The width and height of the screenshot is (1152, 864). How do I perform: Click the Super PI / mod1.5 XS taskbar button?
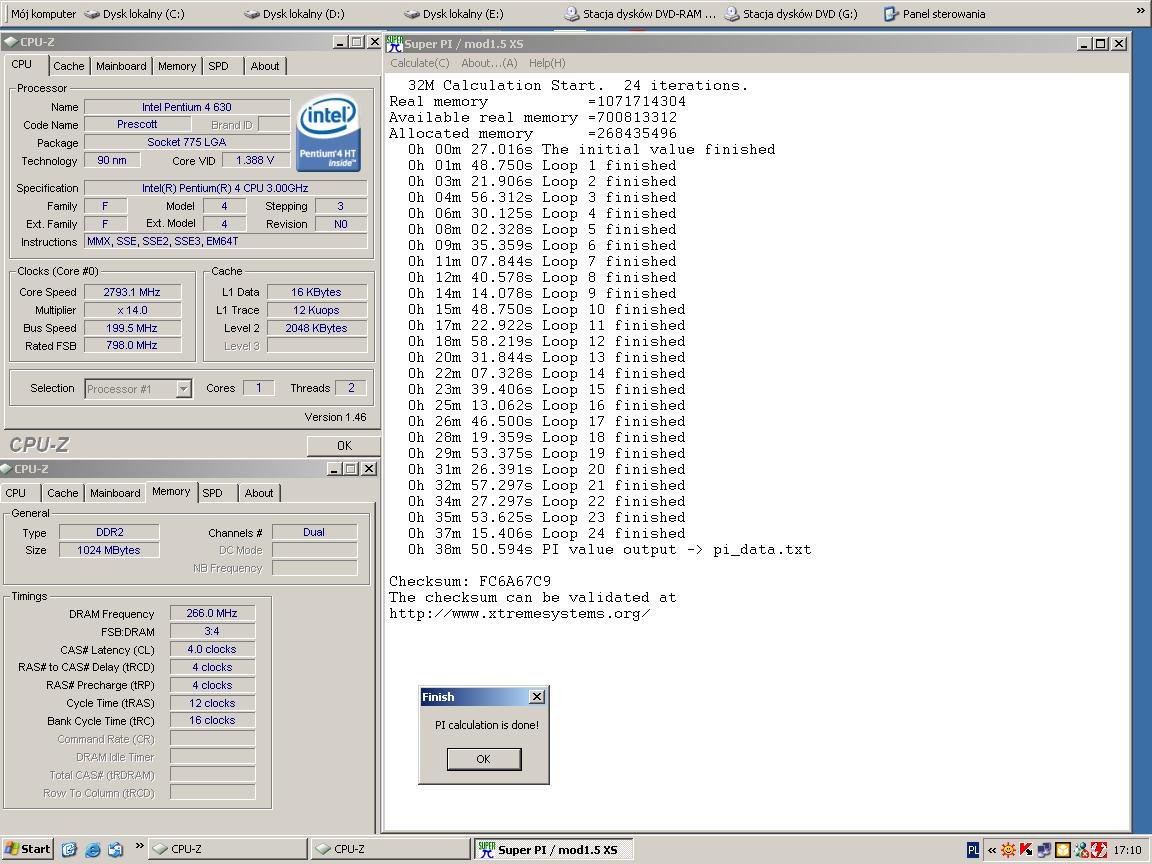[x=554, y=849]
